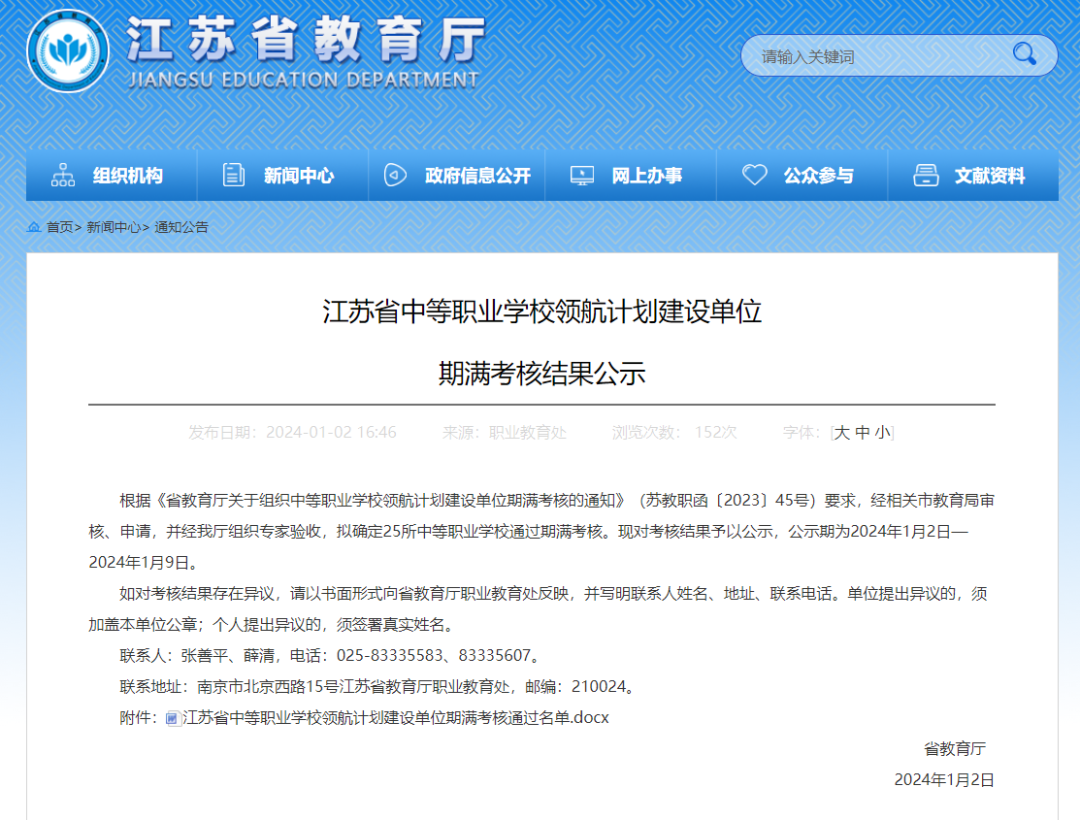Select large font size 大

point(842,432)
